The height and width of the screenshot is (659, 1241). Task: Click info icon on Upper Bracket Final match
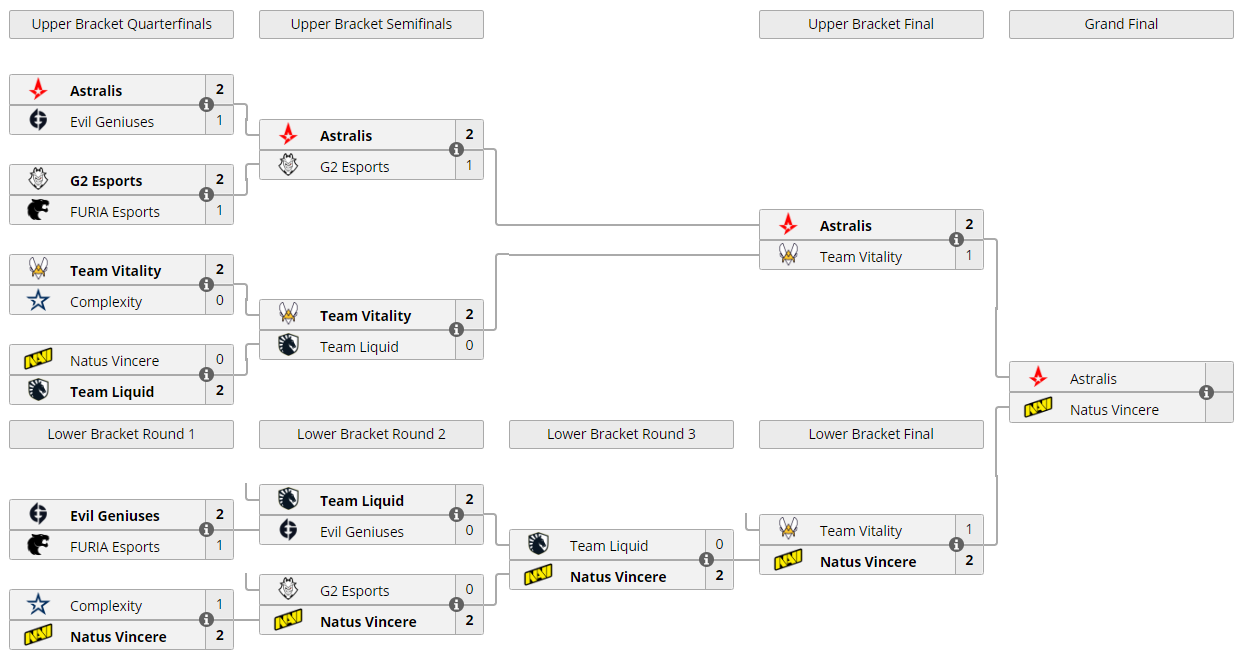(x=956, y=240)
